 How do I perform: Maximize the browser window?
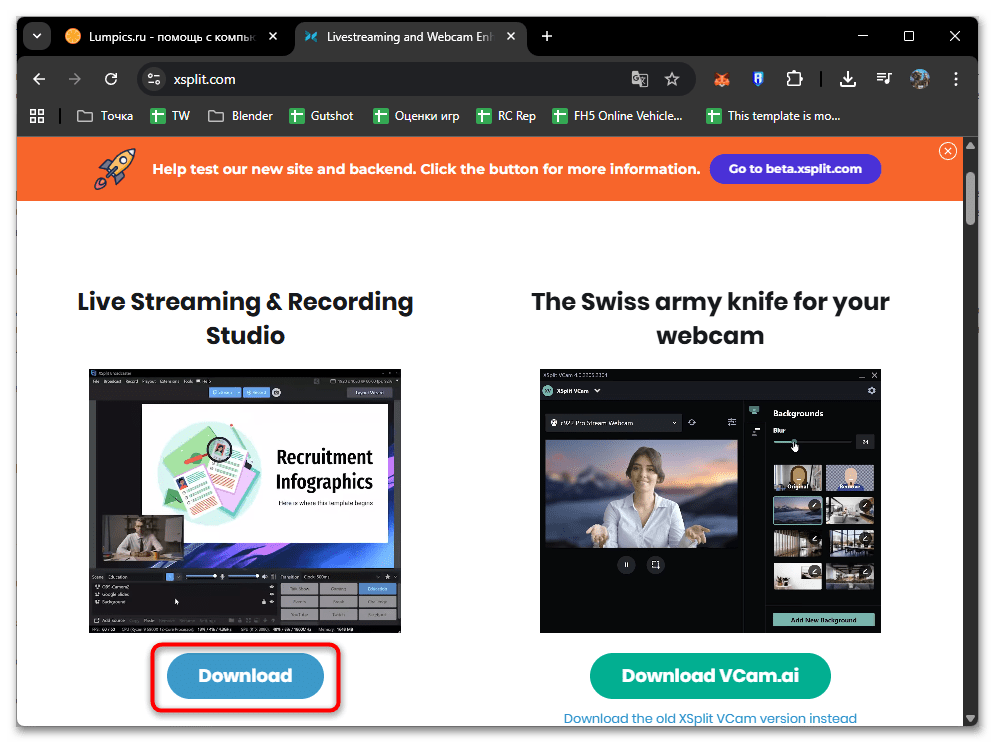[x=909, y=36]
